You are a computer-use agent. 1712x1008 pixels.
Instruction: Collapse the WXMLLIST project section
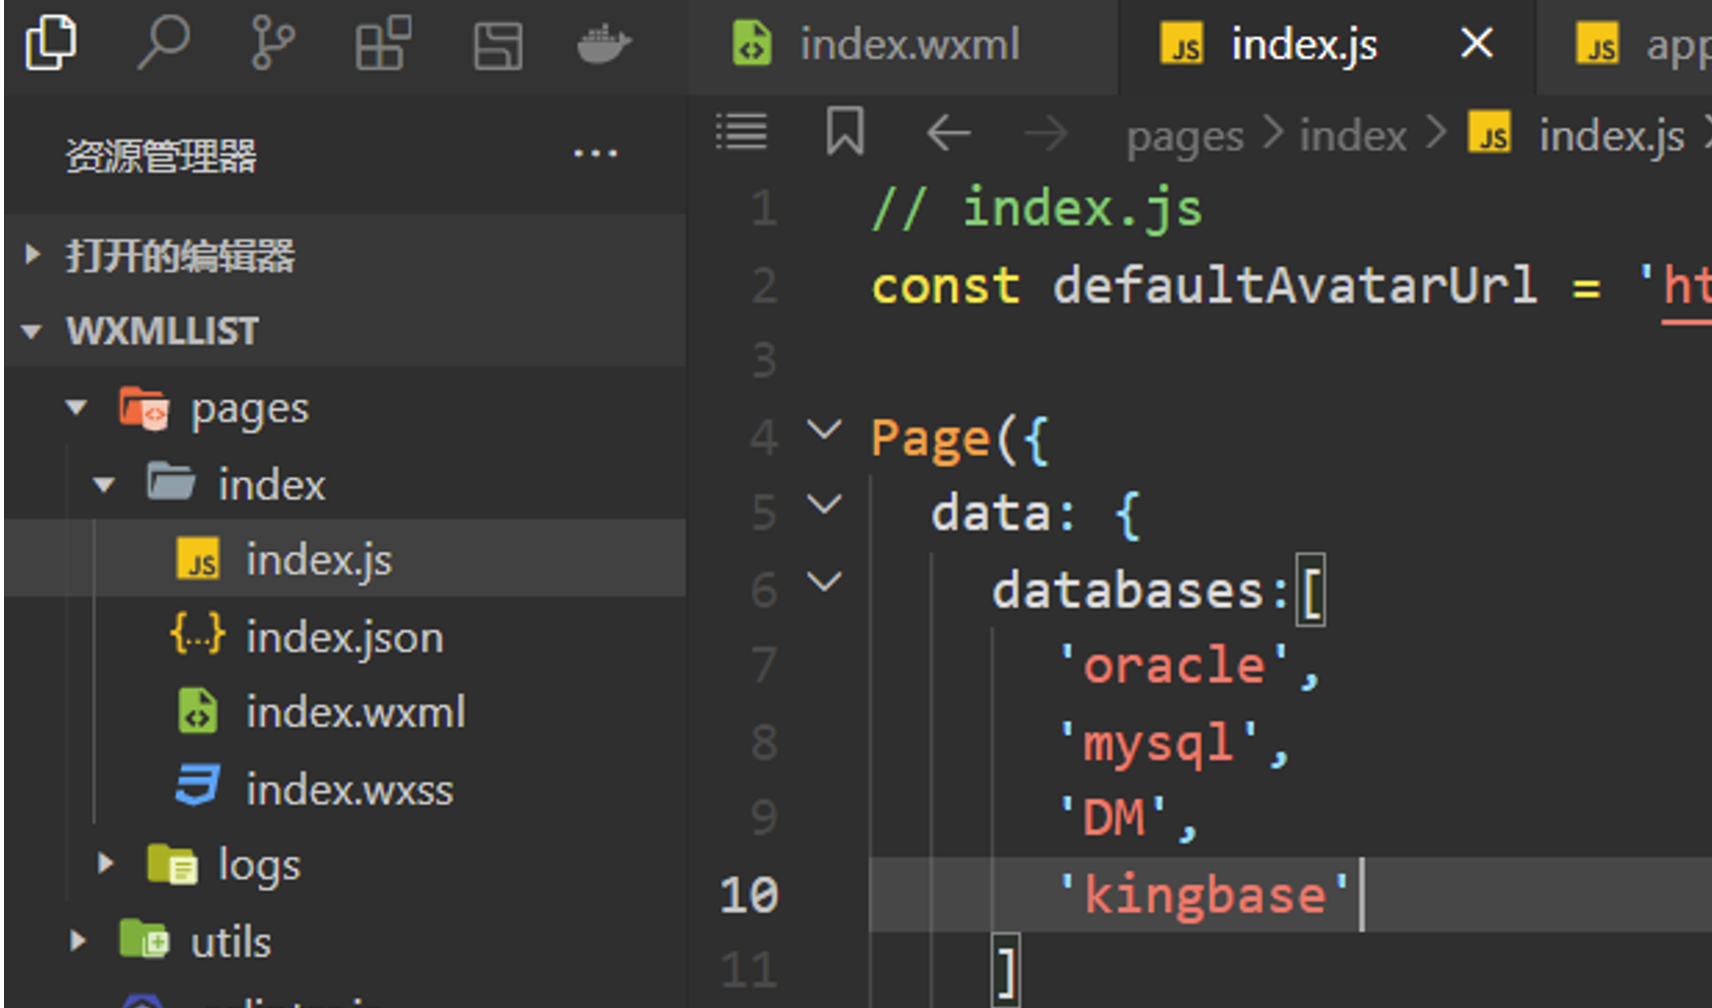tap(345, 331)
